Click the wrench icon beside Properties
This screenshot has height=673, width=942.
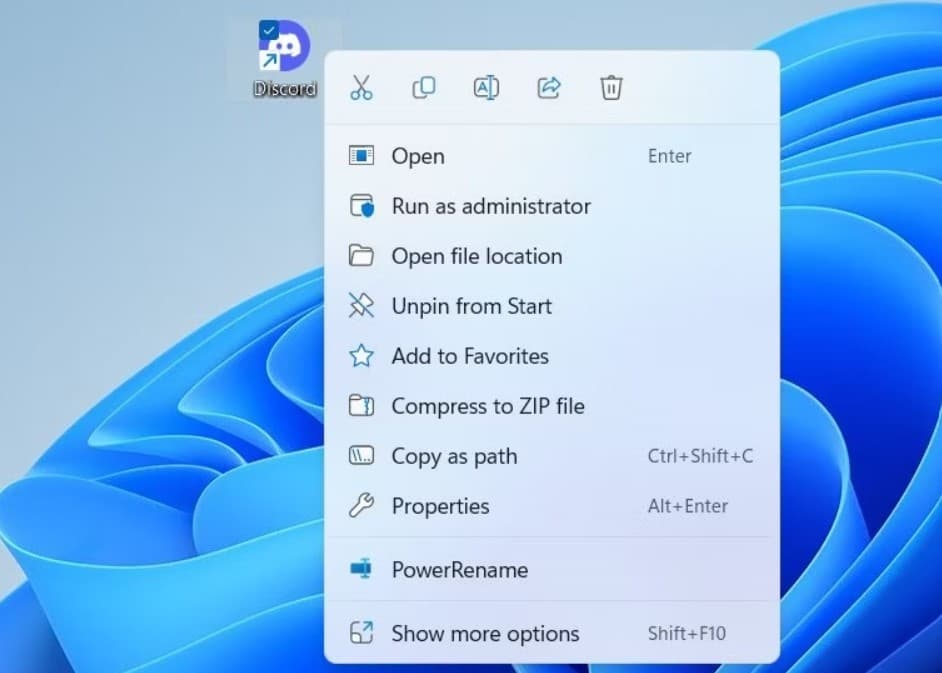point(361,506)
